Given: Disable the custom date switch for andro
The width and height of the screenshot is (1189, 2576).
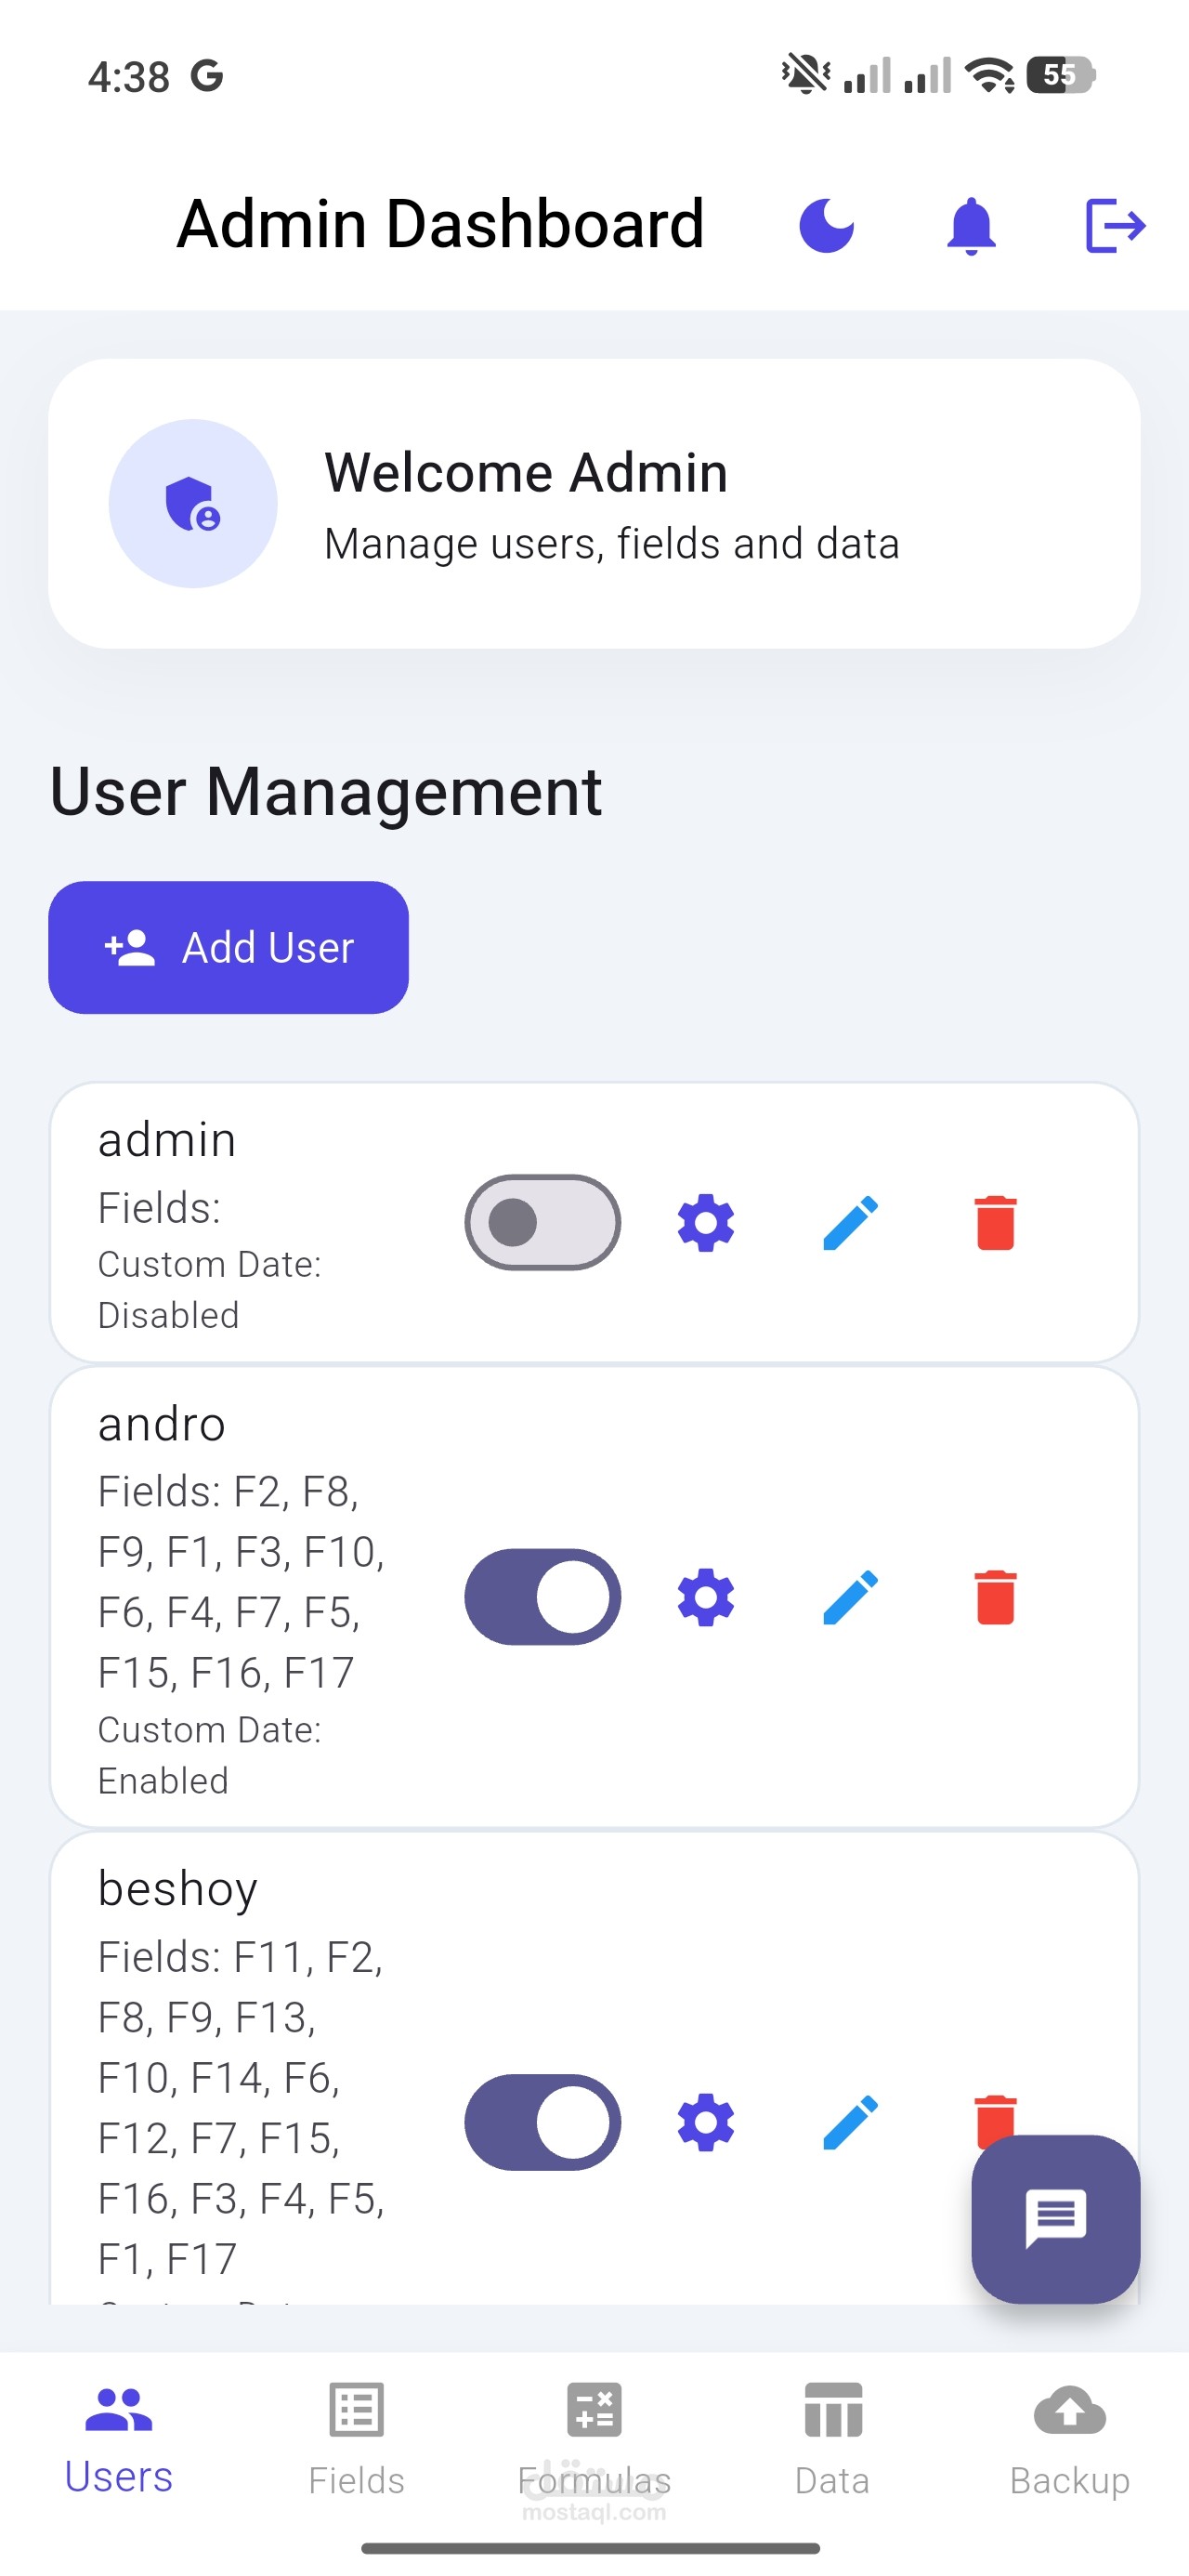Looking at the screenshot, I should pyautogui.click(x=542, y=1596).
